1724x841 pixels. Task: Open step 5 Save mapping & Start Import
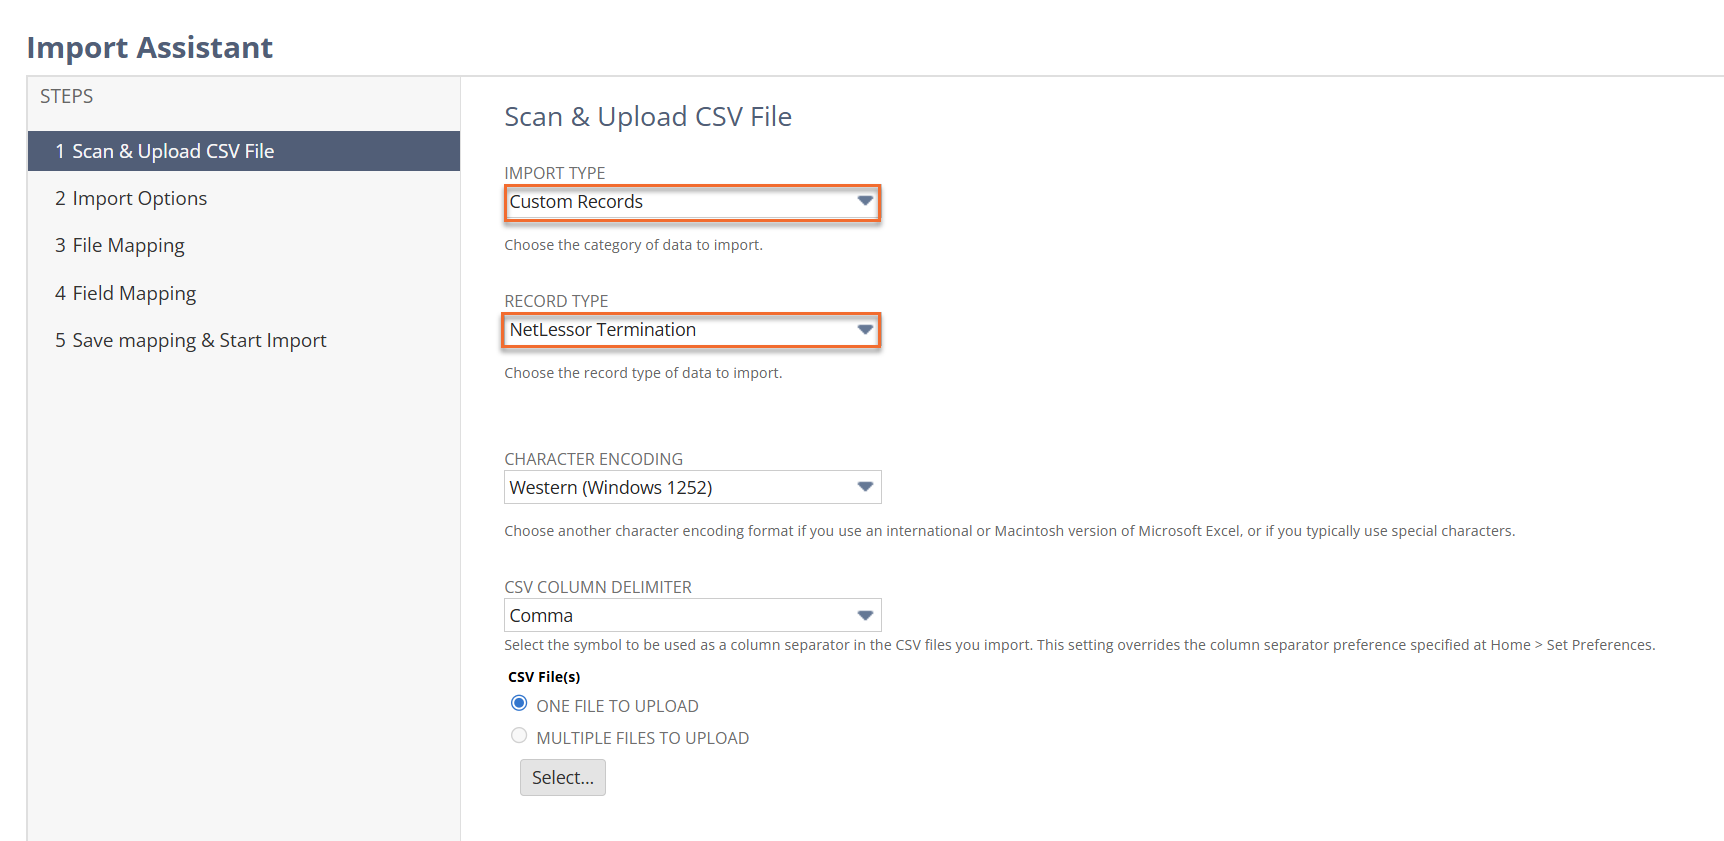(x=199, y=340)
